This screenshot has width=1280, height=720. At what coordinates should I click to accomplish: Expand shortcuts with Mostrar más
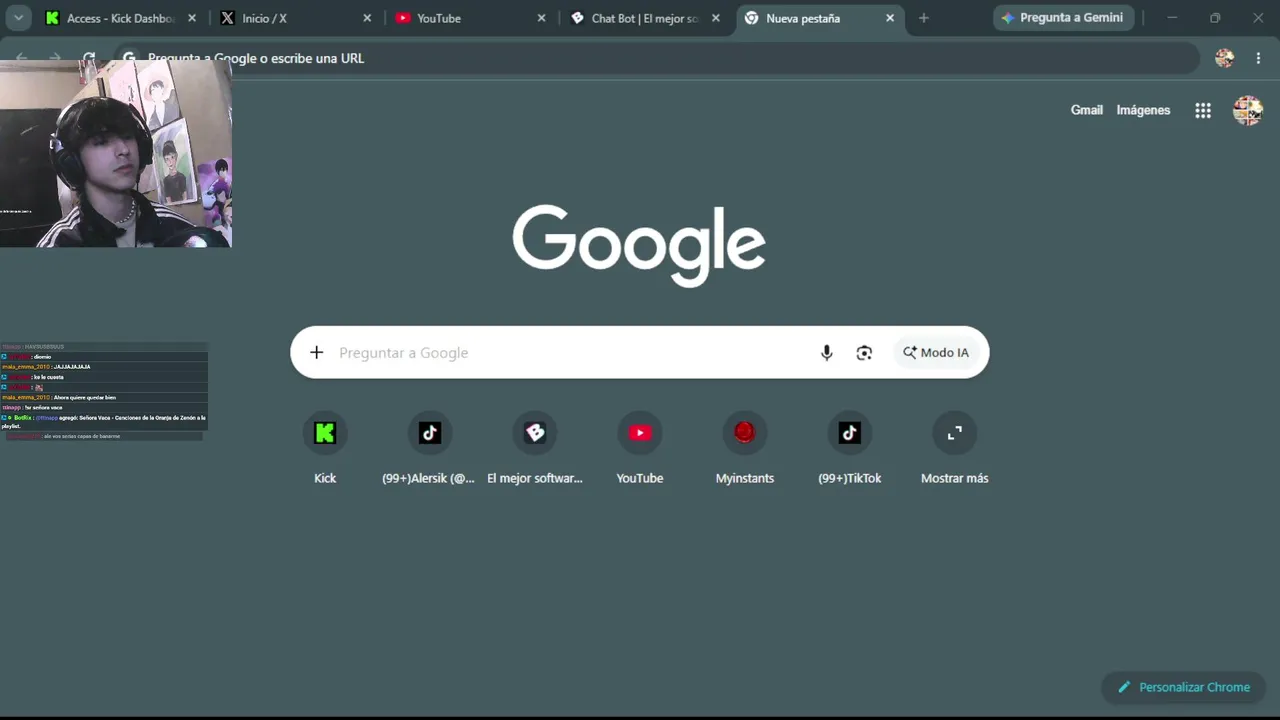[955, 433]
